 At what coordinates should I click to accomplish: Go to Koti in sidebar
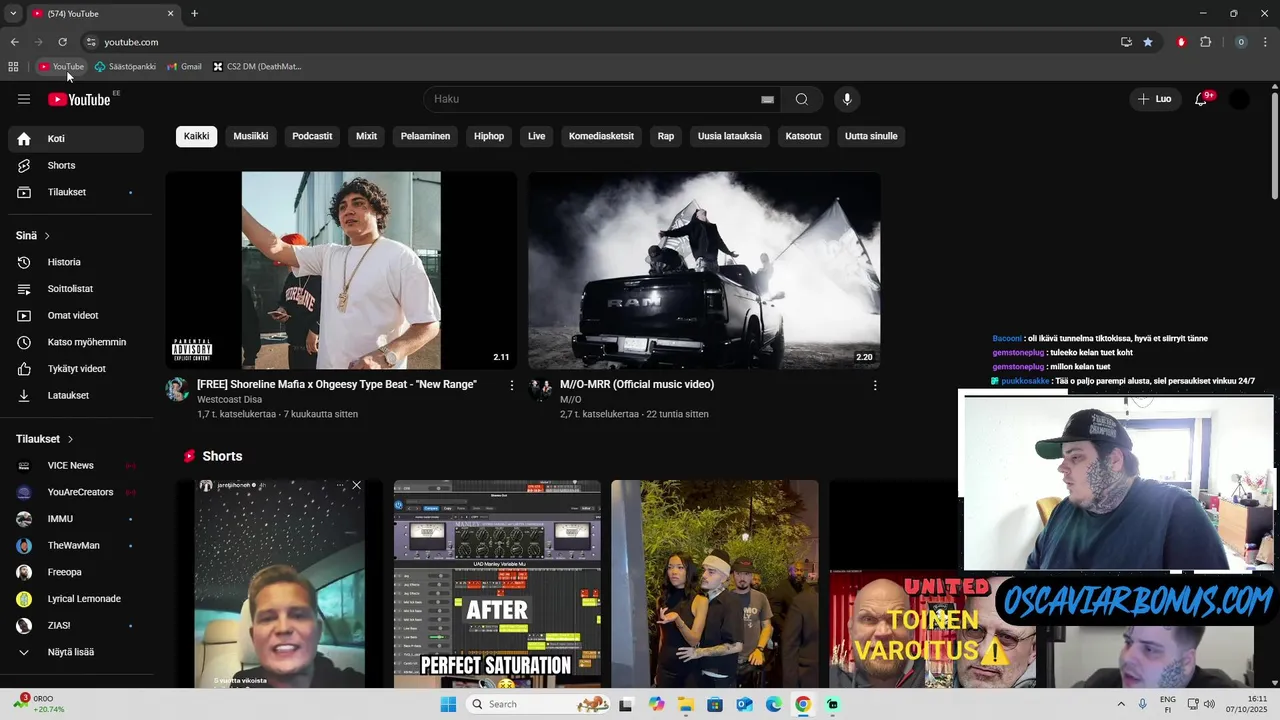[76, 139]
